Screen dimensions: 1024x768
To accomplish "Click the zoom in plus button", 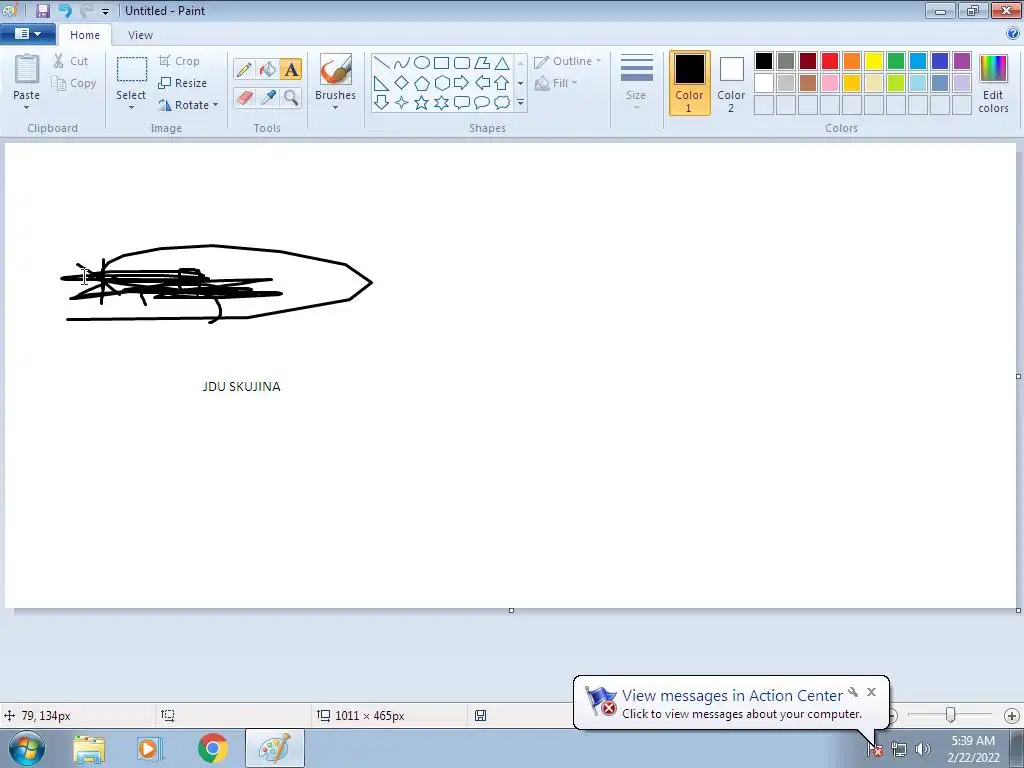I will click(1012, 716).
